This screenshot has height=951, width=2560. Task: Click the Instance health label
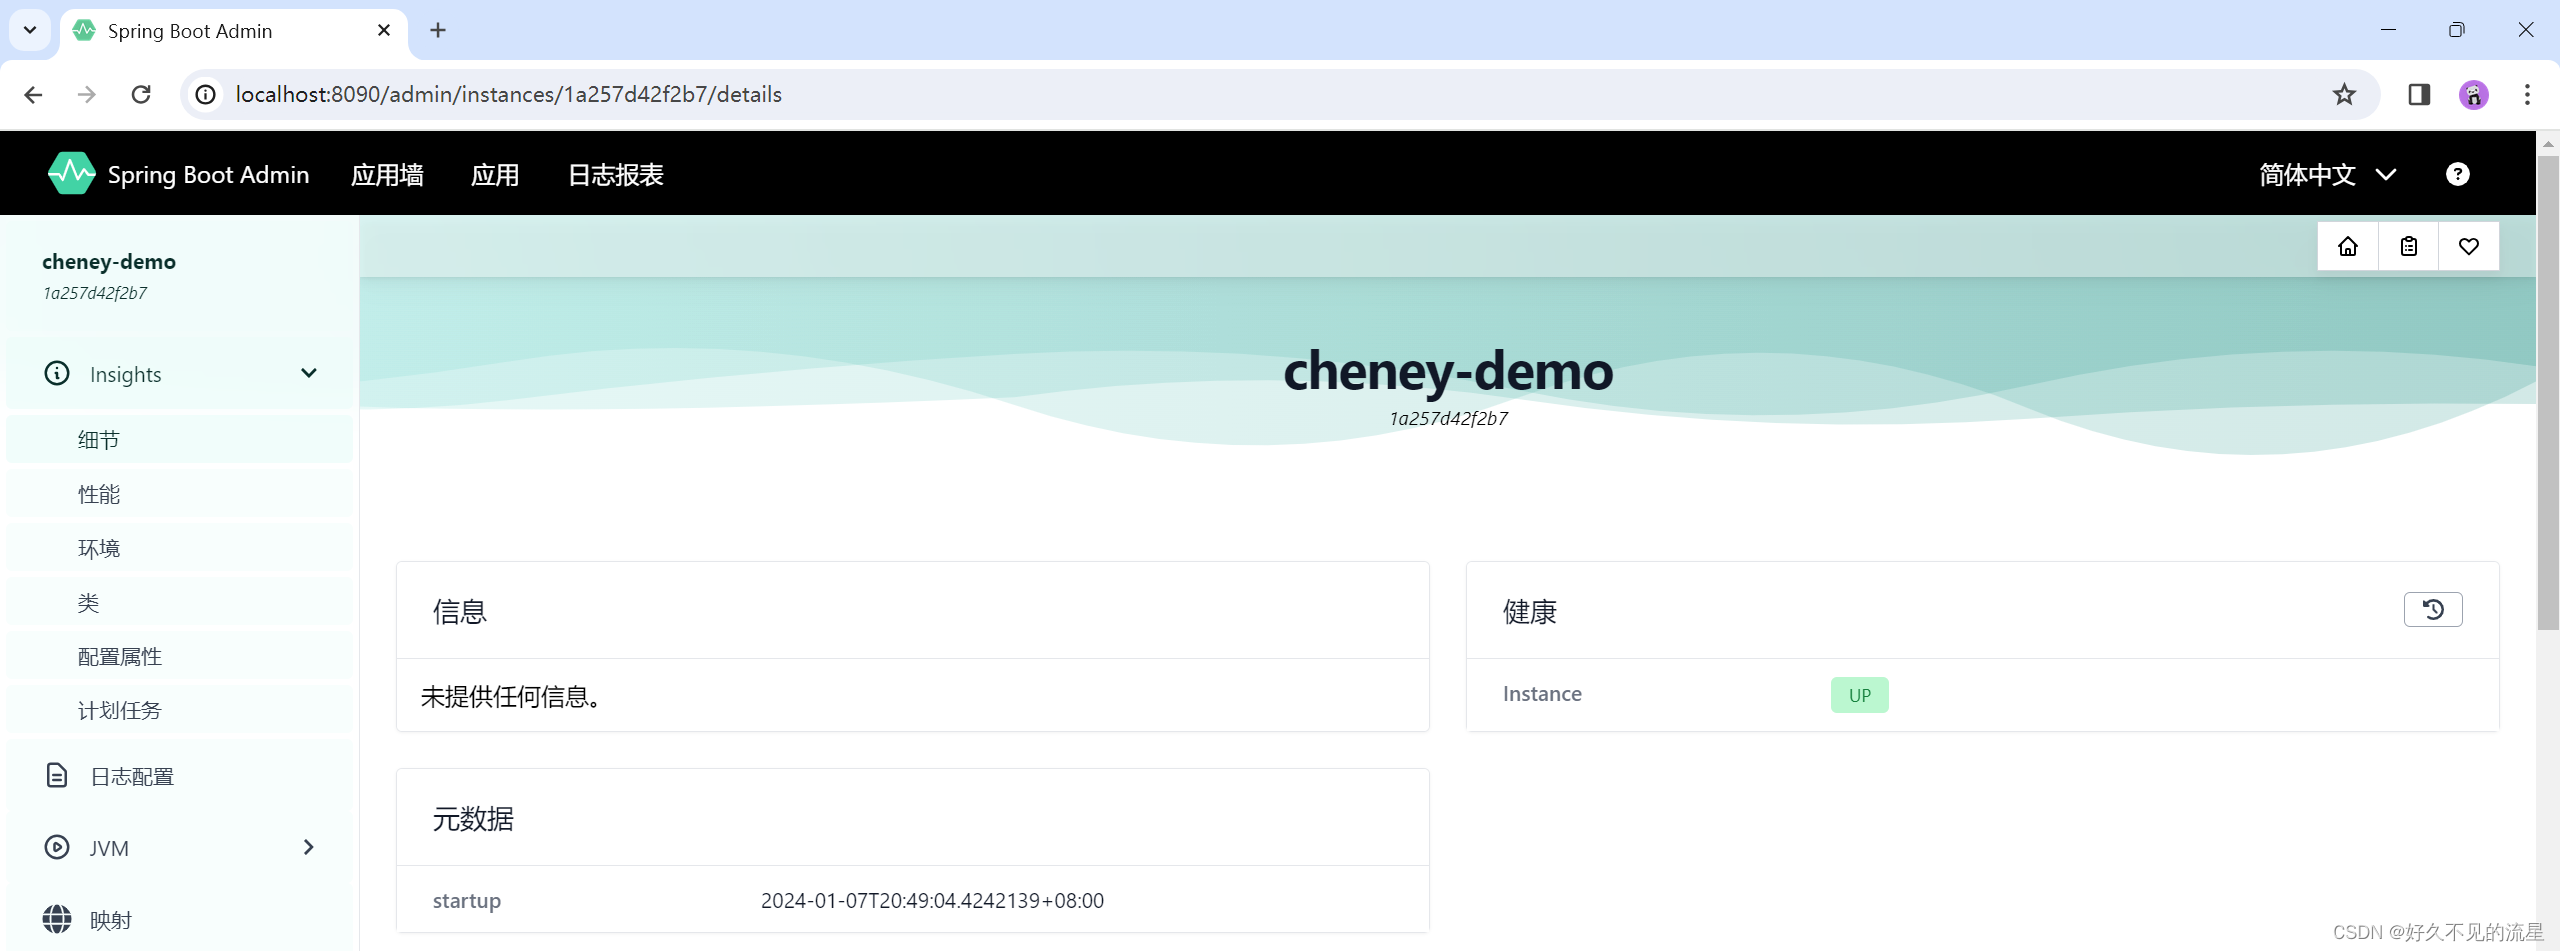pos(1542,694)
